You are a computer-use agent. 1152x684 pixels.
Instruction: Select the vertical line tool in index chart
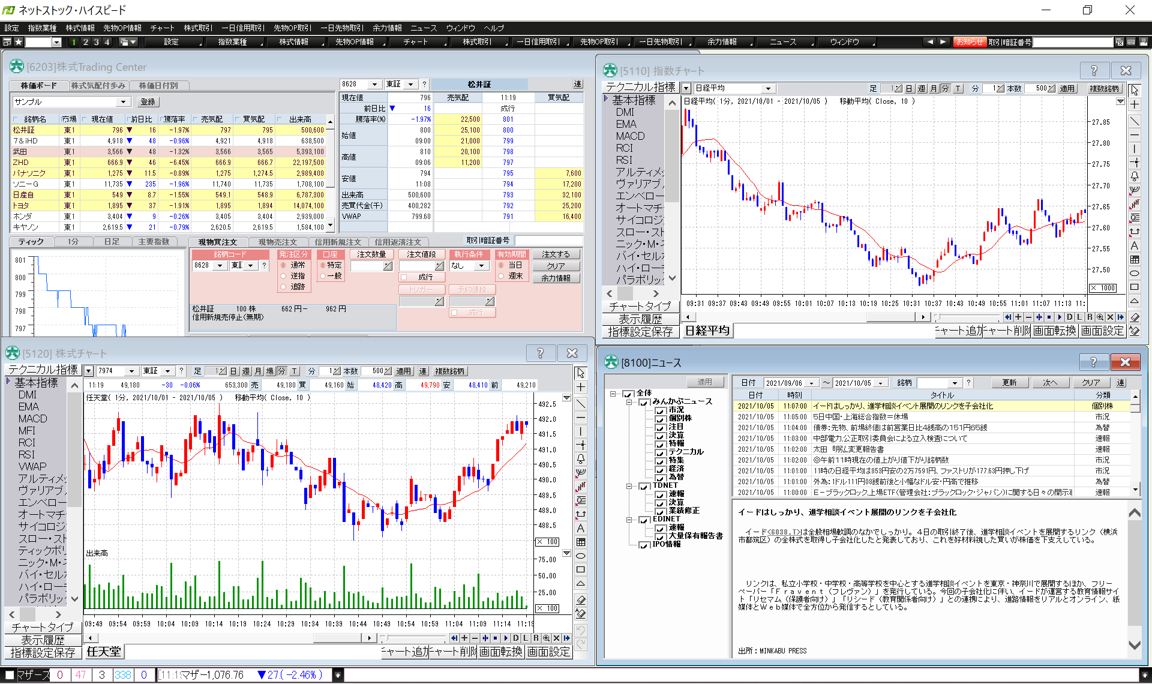(x=1135, y=148)
